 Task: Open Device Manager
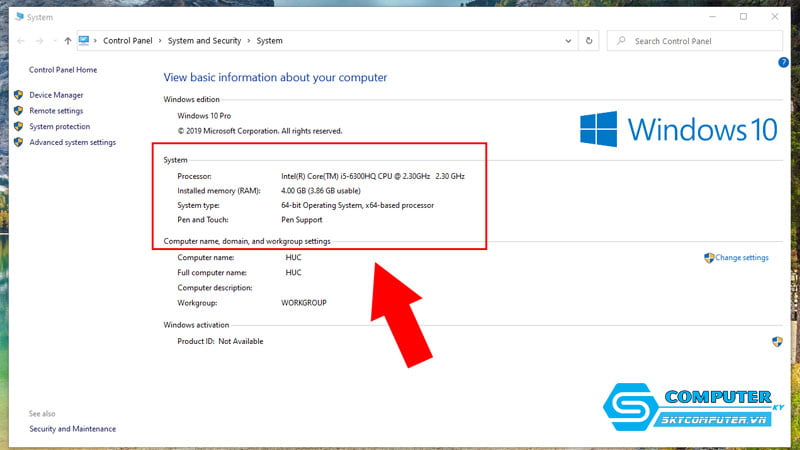pos(56,95)
